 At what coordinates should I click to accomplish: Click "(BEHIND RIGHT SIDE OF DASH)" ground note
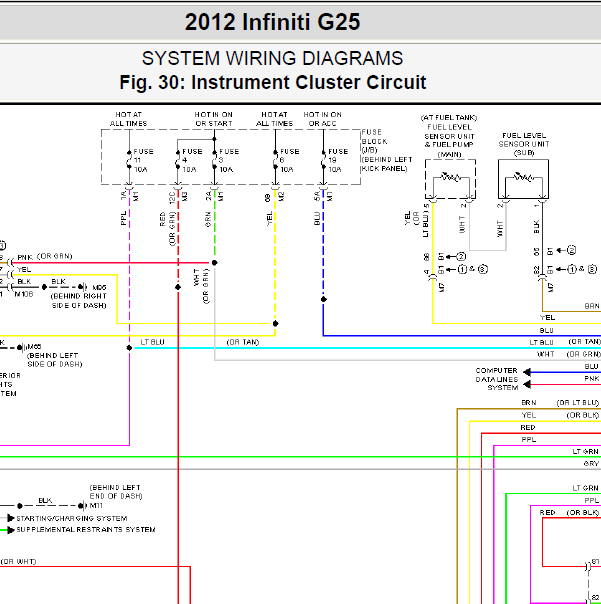[79, 301]
